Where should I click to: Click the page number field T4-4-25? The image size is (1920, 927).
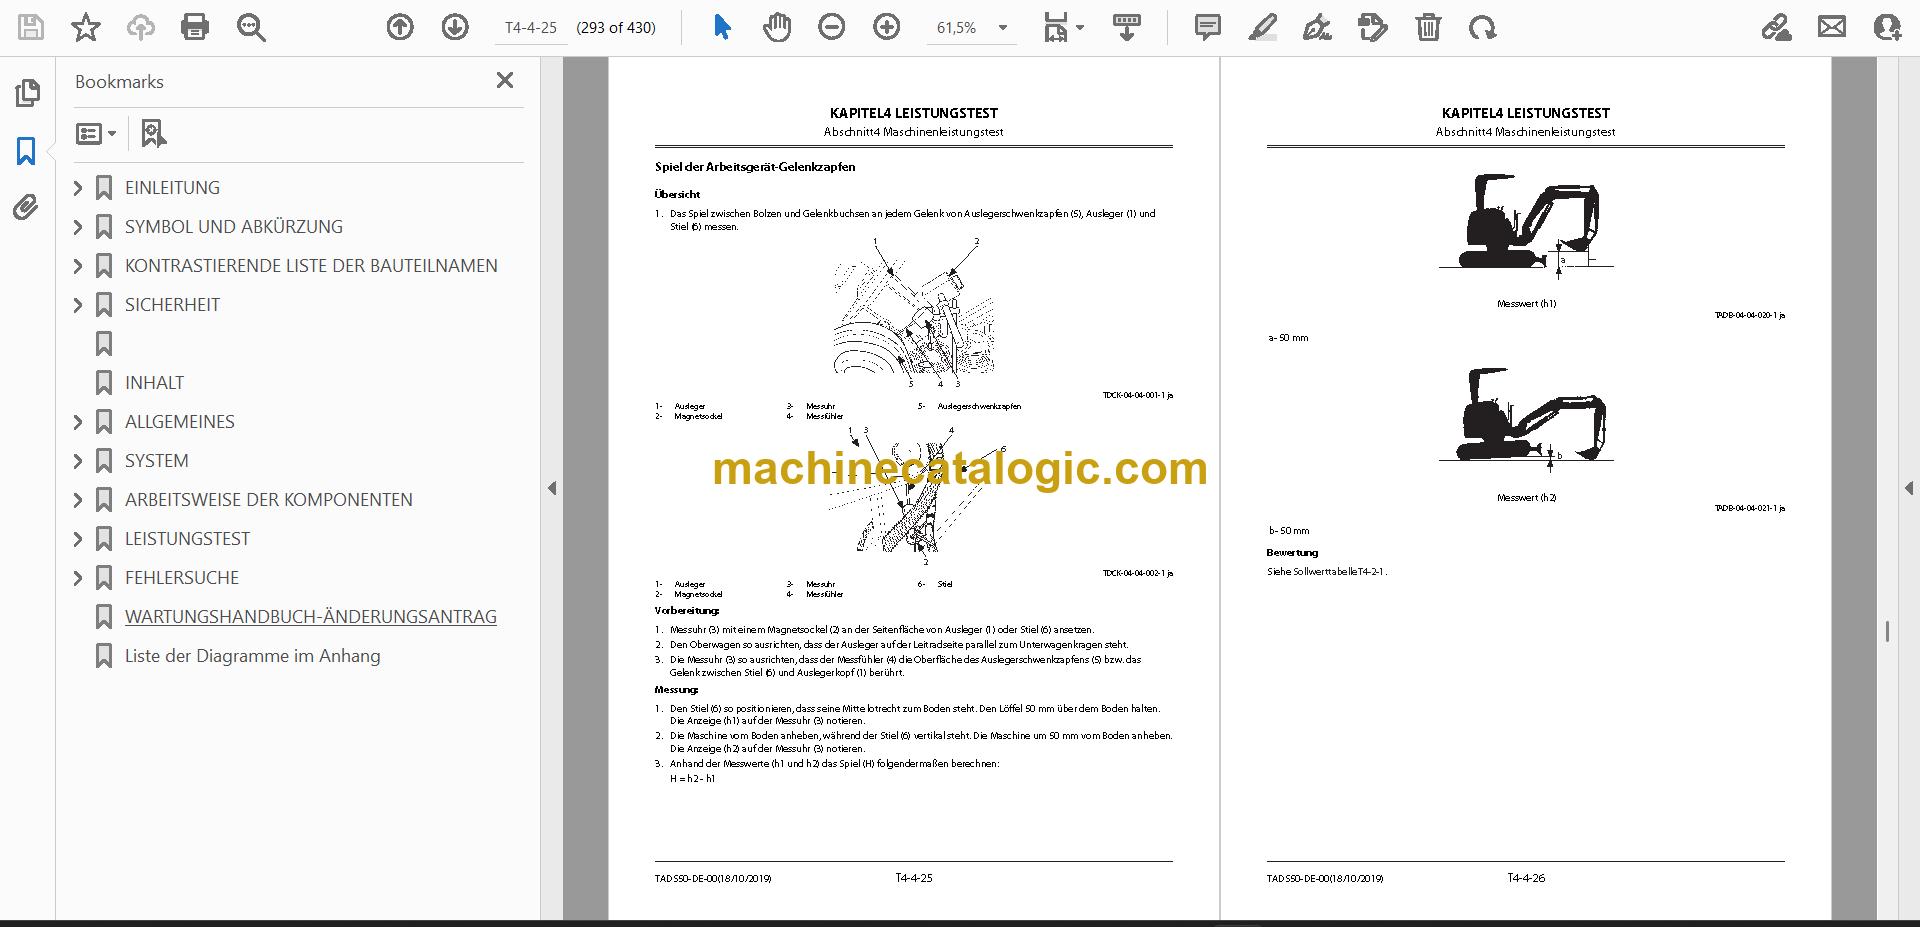tap(531, 28)
